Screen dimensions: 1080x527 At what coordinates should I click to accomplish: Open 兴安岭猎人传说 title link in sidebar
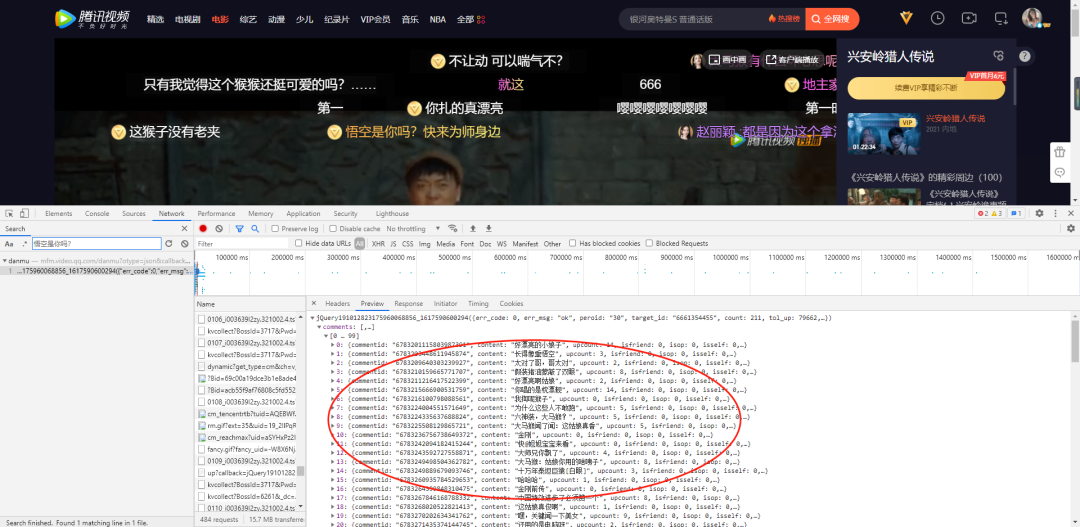955,118
